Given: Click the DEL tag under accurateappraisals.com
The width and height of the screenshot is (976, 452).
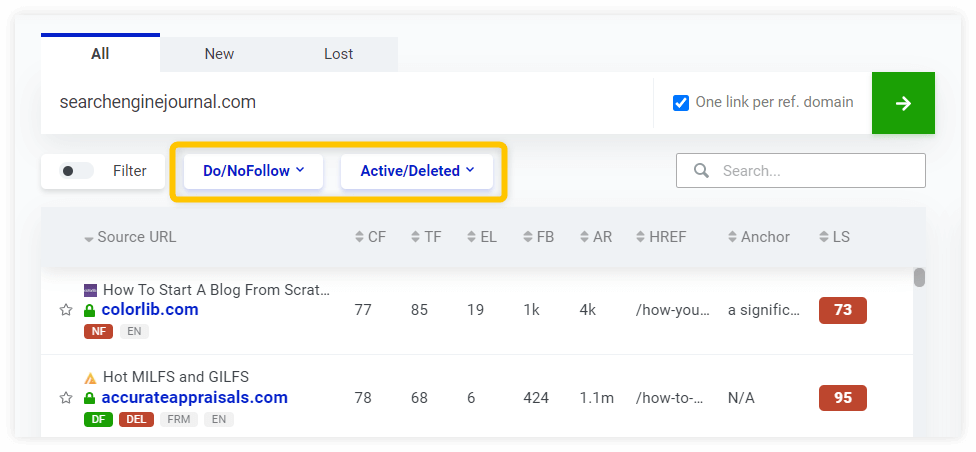Looking at the screenshot, I should pyautogui.click(x=136, y=420).
